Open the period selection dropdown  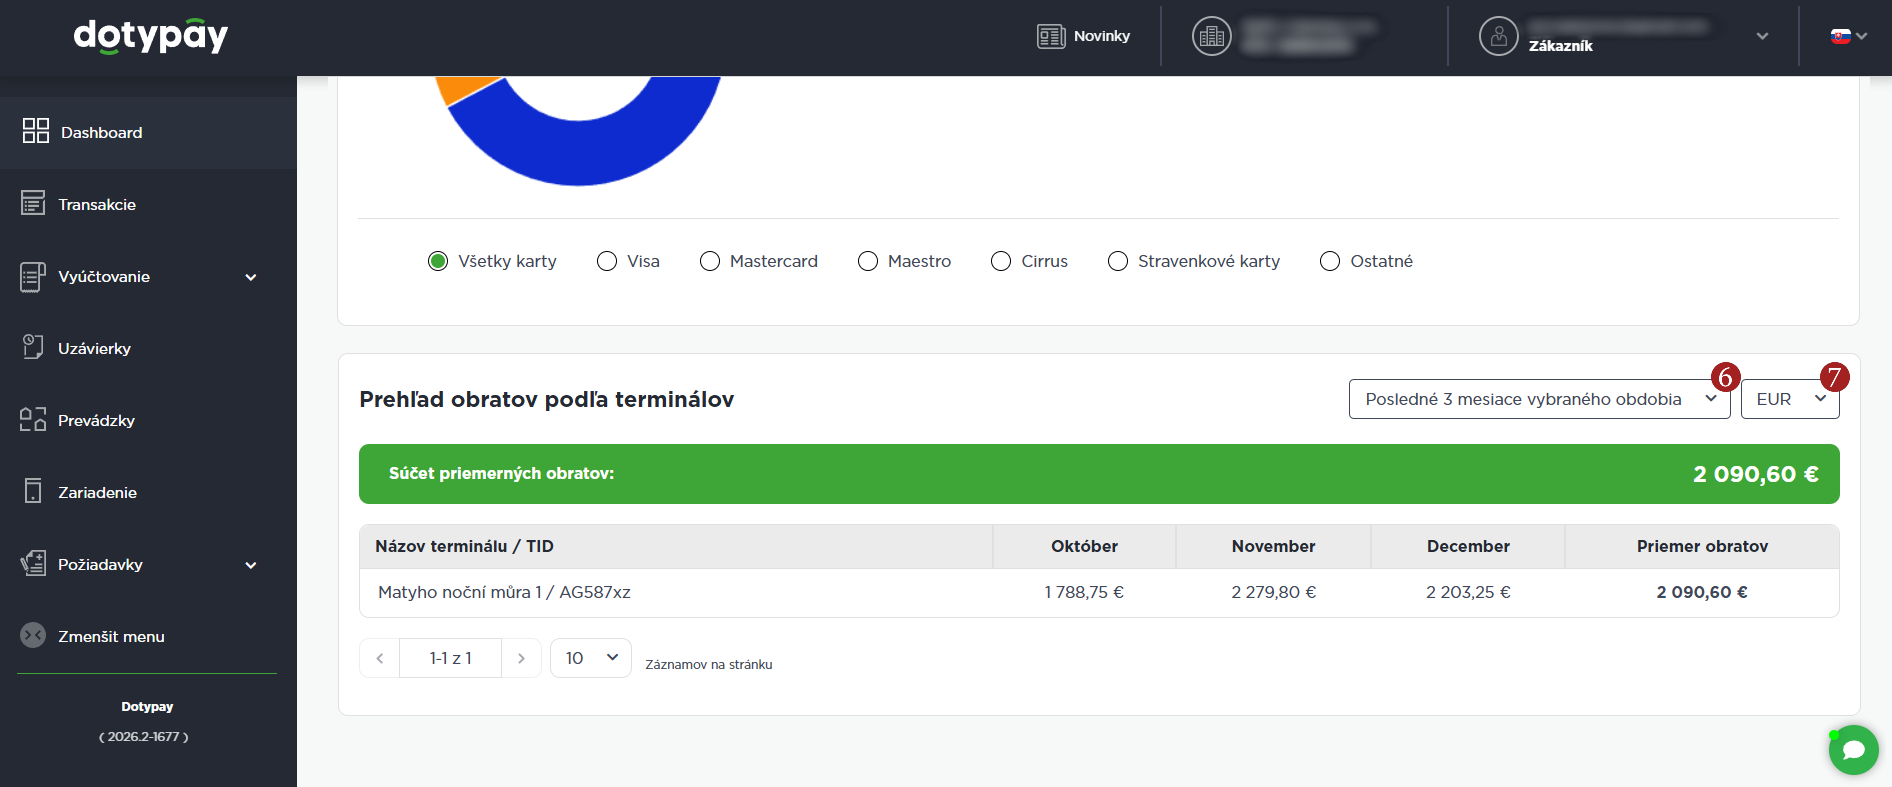(1538, 399)
